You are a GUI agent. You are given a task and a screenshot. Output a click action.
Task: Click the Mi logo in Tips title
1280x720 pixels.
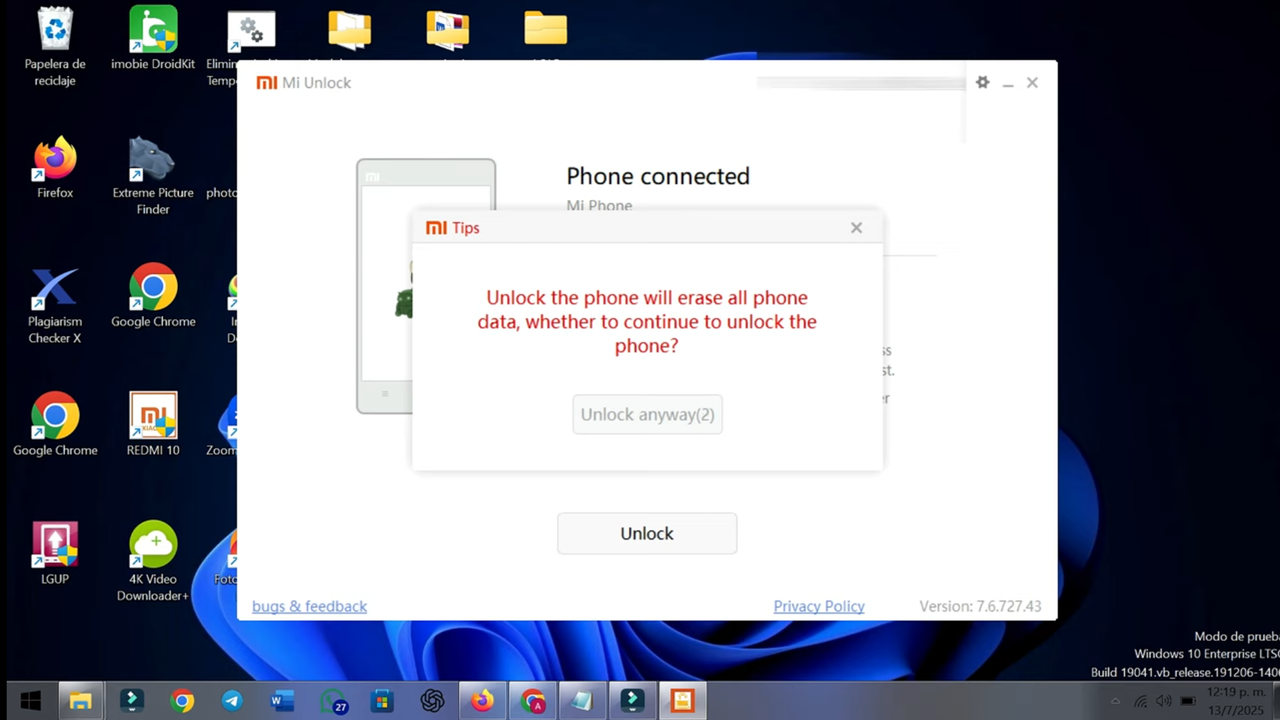(x=436, y=228)
